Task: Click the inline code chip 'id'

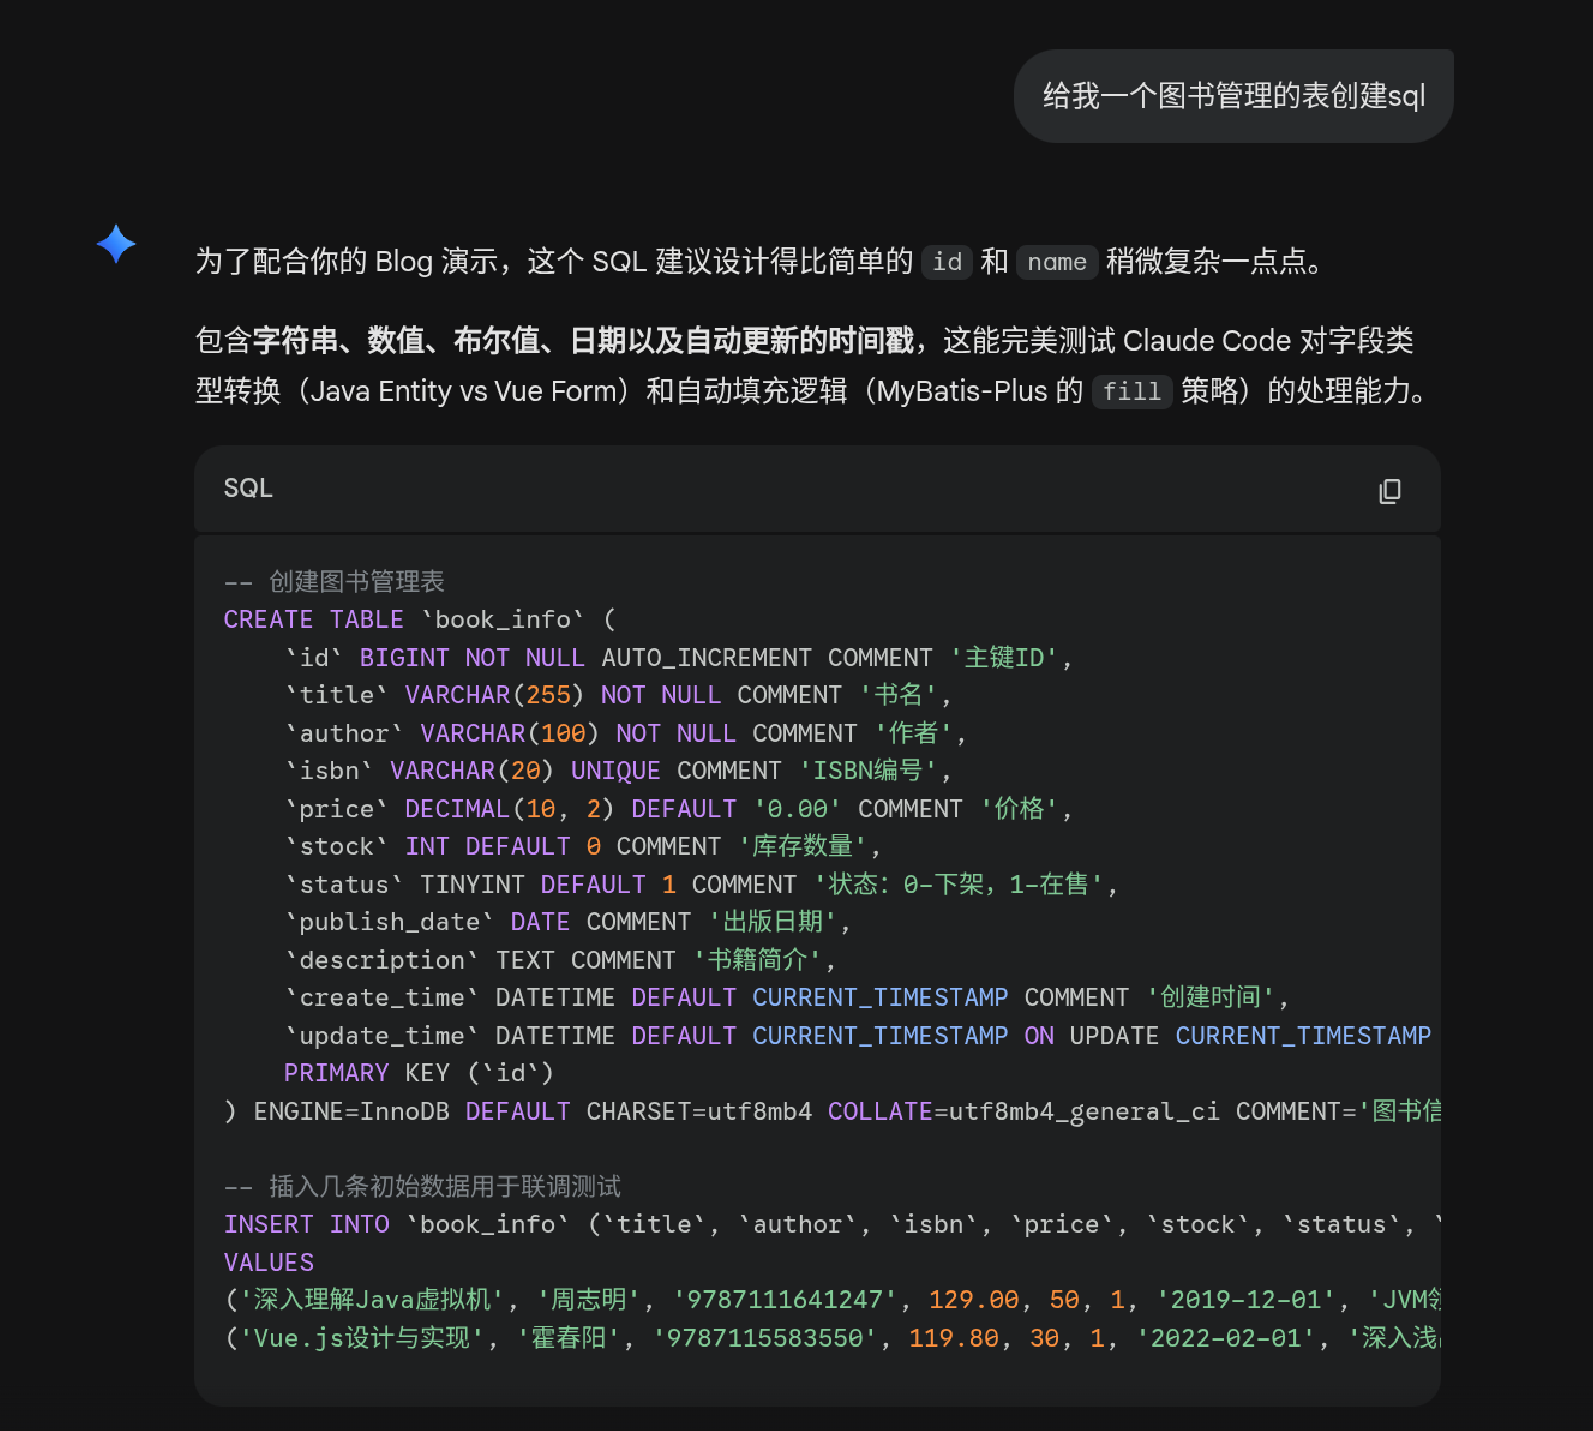Action: (946, 262)
